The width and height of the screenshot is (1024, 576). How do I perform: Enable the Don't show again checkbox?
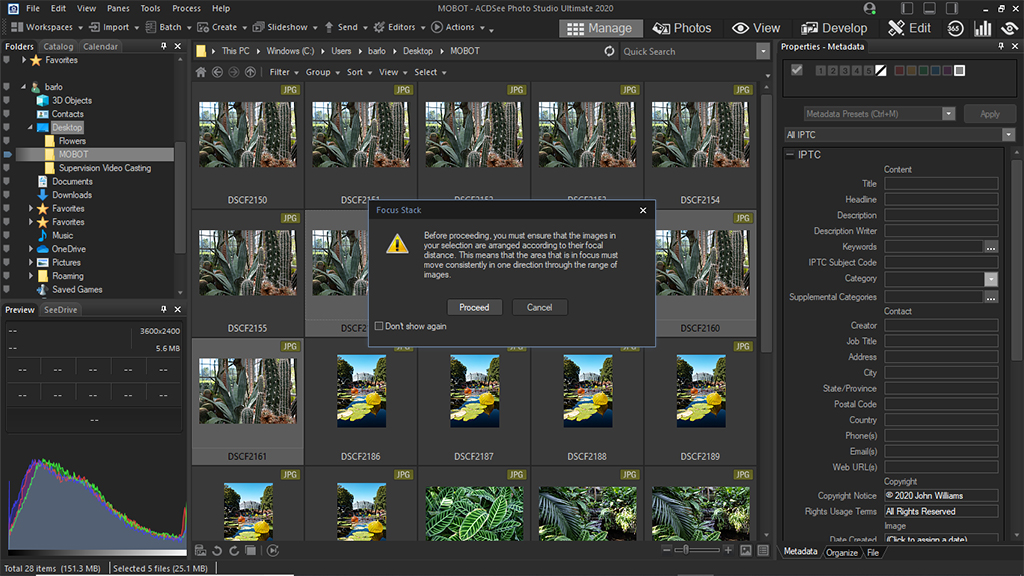[379, 326]
